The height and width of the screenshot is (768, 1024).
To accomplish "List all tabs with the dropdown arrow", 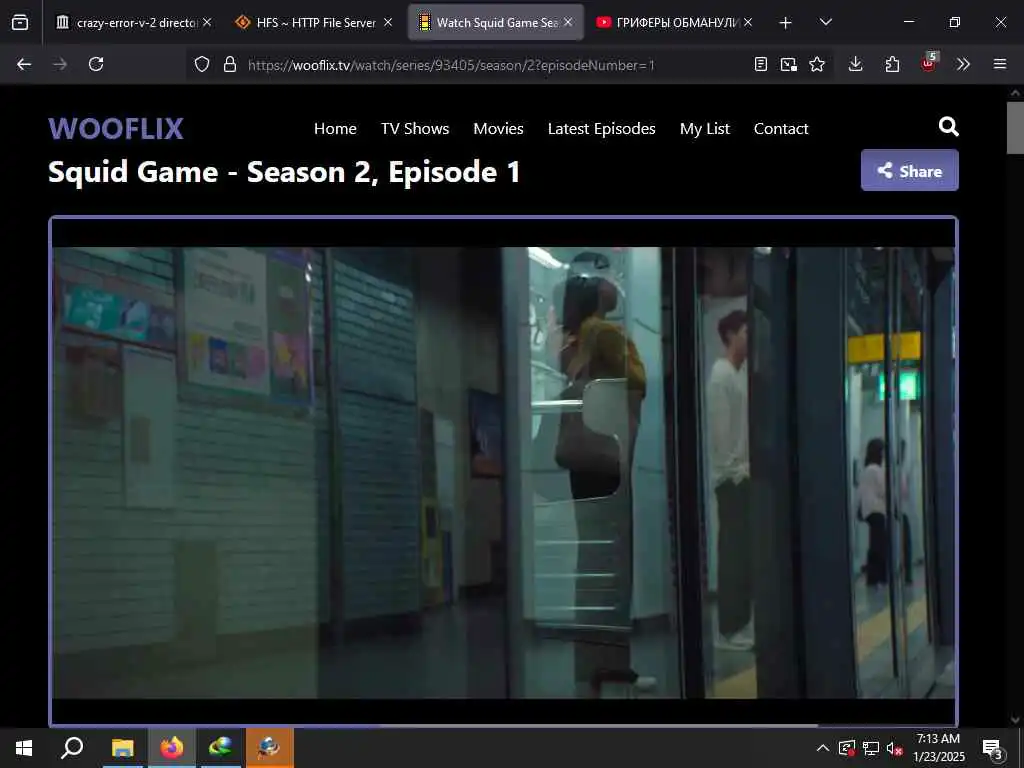I will click(x=825, y=22).
